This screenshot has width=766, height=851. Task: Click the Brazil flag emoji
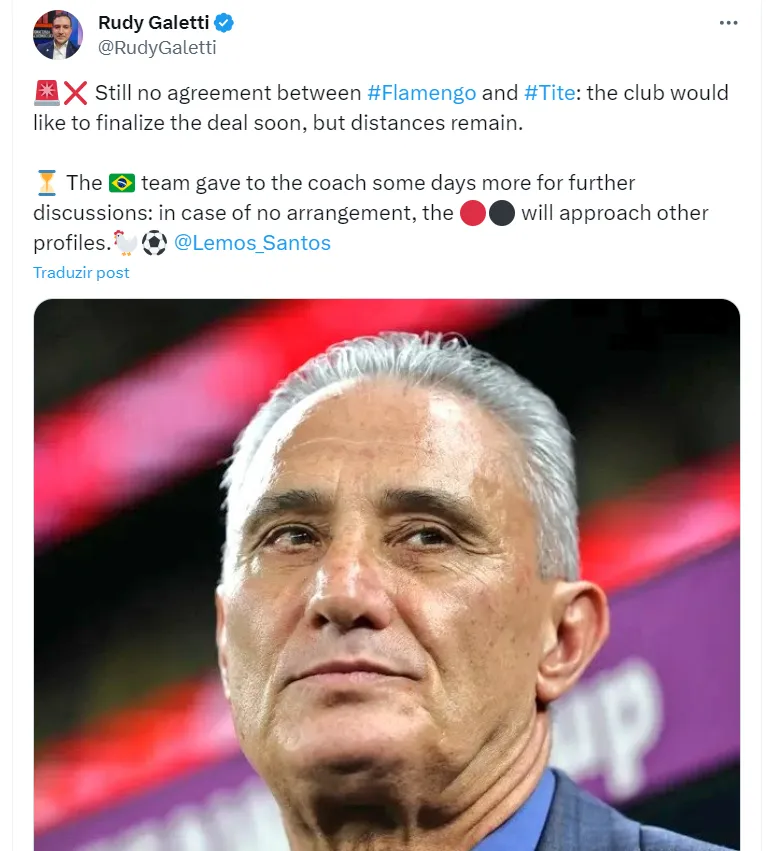[122, 183]
